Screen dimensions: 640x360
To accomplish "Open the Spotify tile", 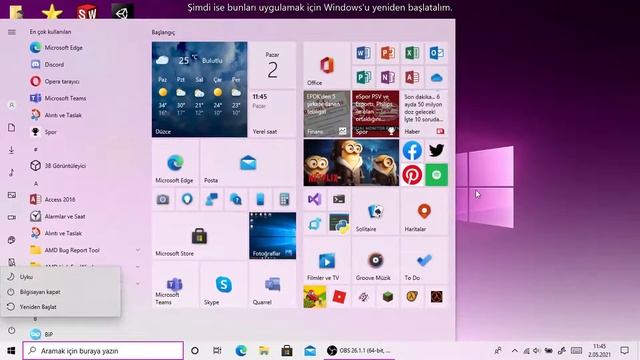I will [x=436, y=175].
